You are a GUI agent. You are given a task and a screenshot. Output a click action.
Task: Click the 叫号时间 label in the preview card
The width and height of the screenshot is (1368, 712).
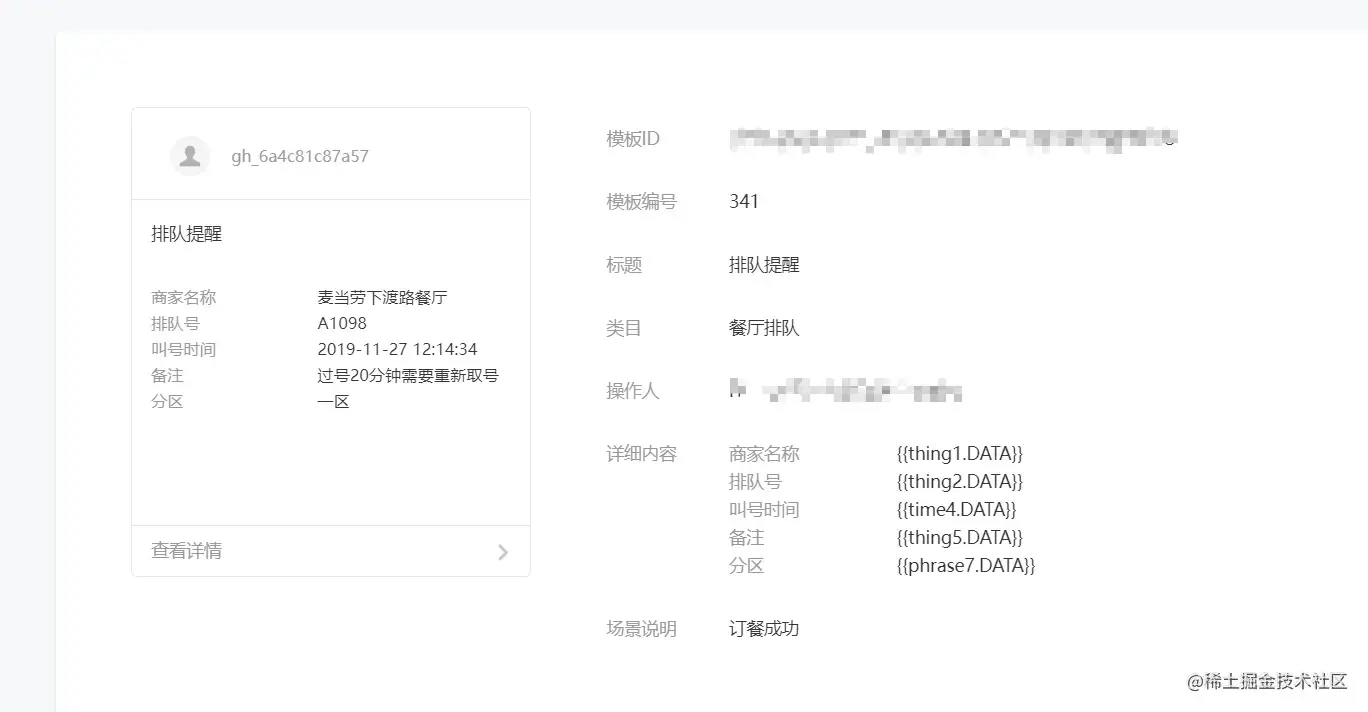184,349
